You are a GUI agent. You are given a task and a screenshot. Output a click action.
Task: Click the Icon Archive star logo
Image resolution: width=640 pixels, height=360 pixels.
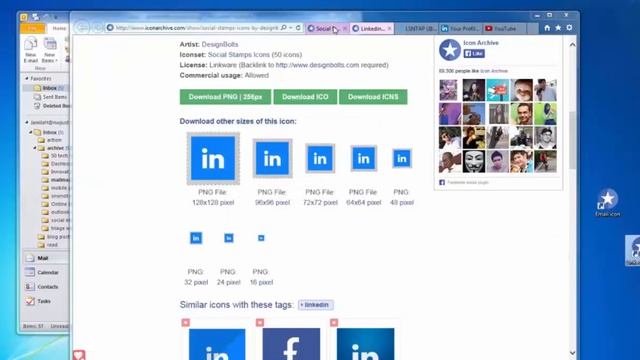(x=450, y=50)
